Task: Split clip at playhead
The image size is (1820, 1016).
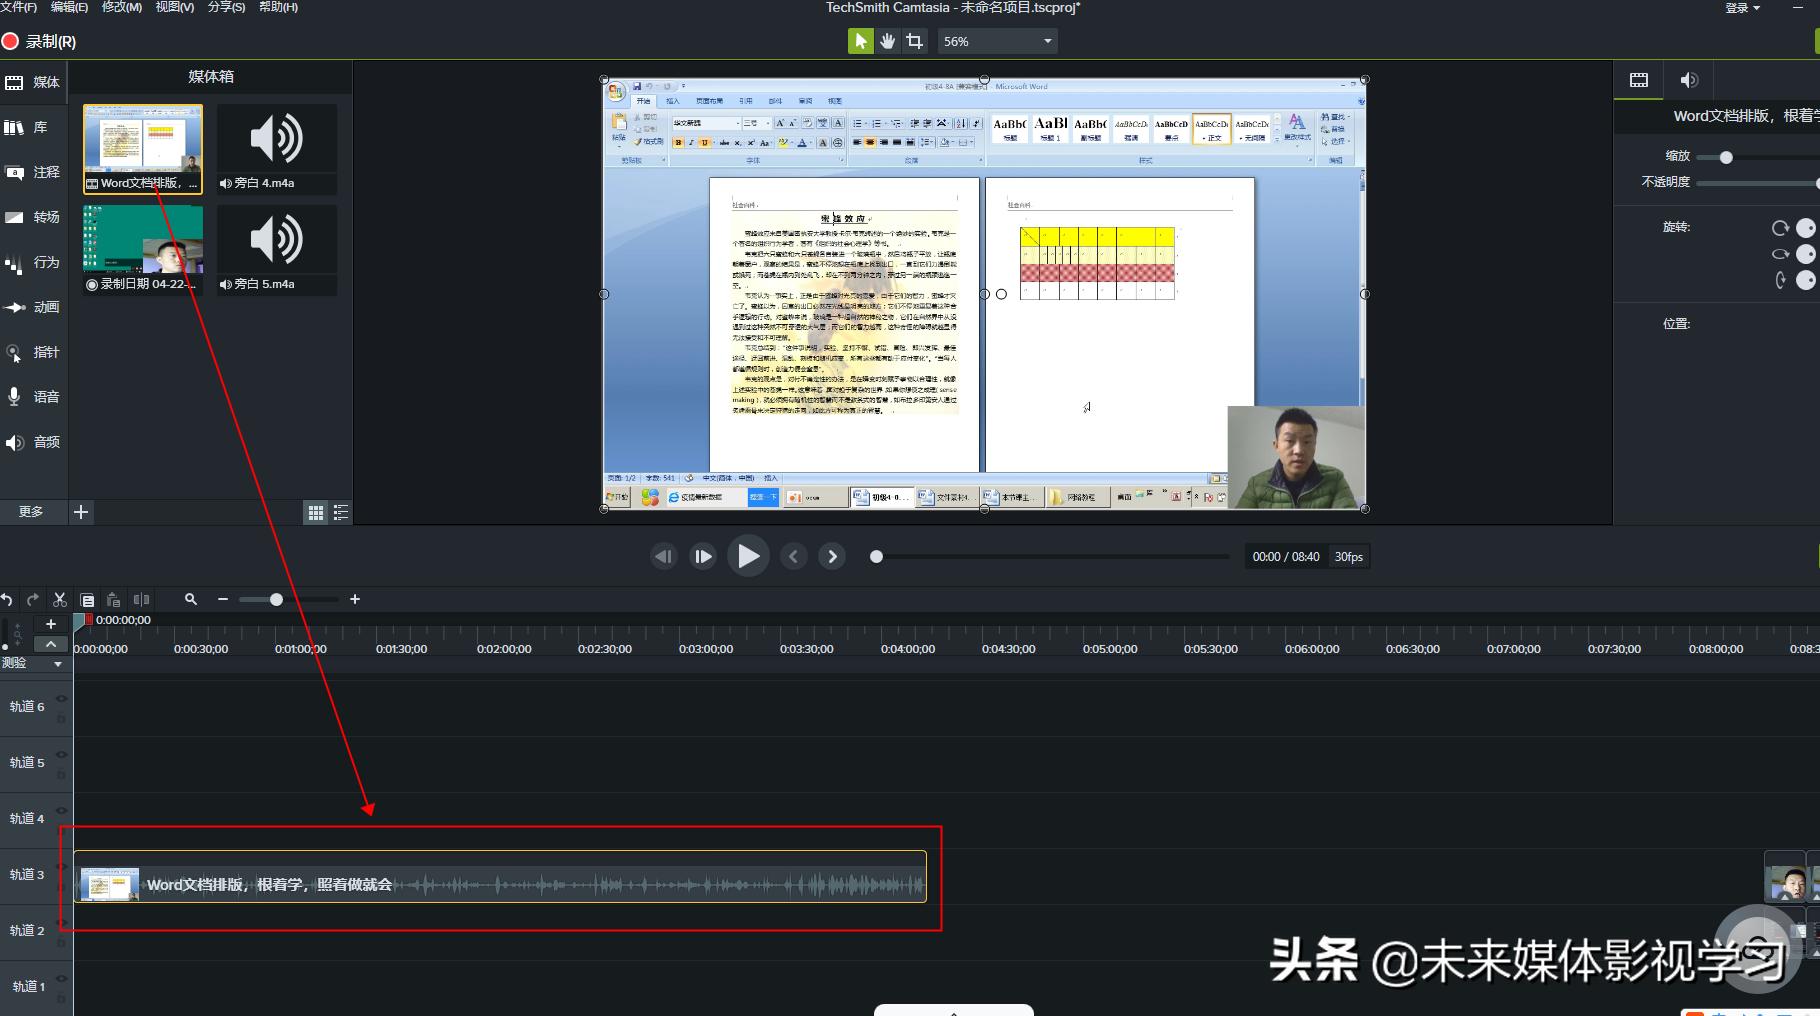Action: (141, 600)
